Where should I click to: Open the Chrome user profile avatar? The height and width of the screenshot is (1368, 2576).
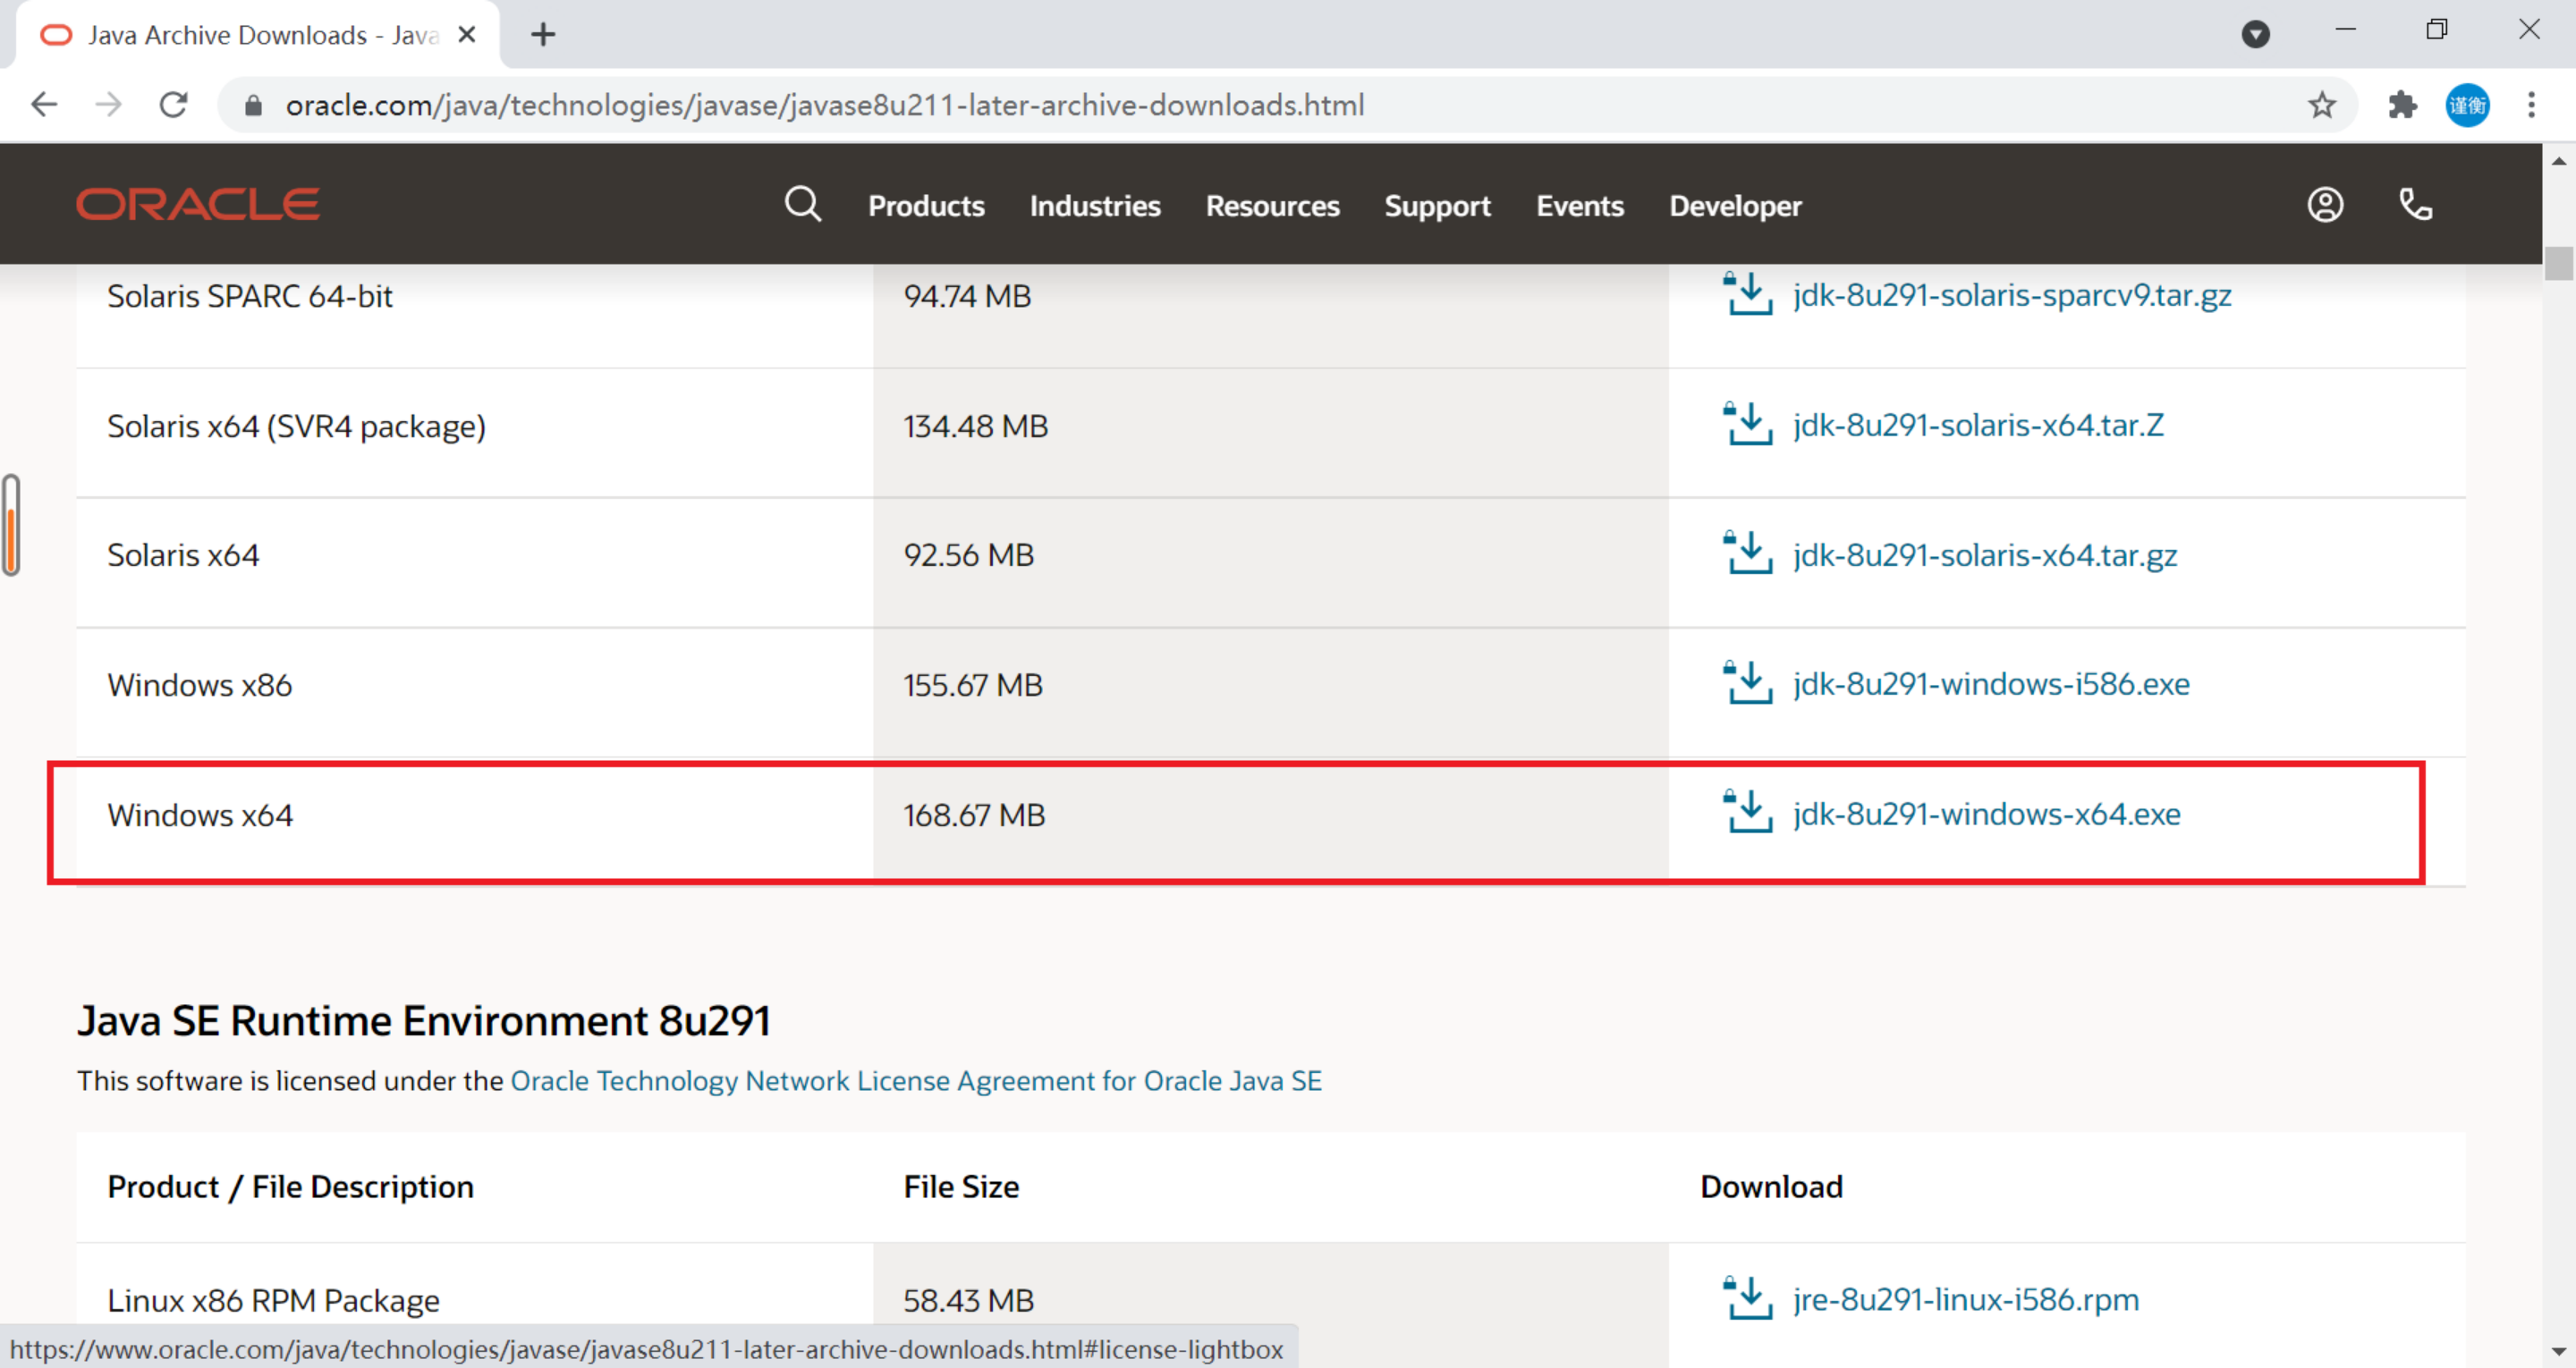[x=2467, y=105]
